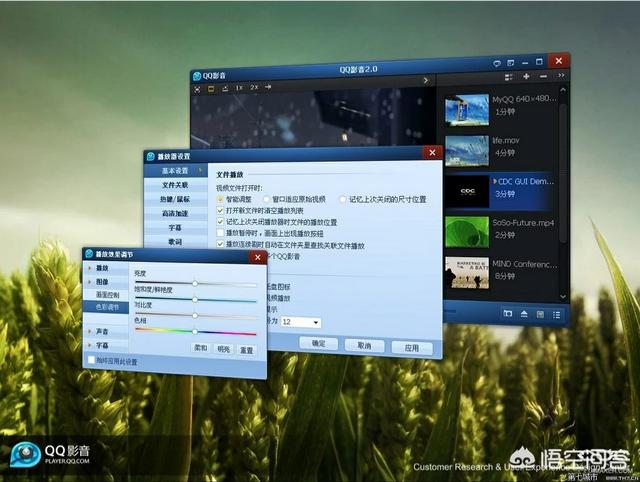Click the 确定 button in player settings
Screen dimensions: 640x482
coord(318,344)
